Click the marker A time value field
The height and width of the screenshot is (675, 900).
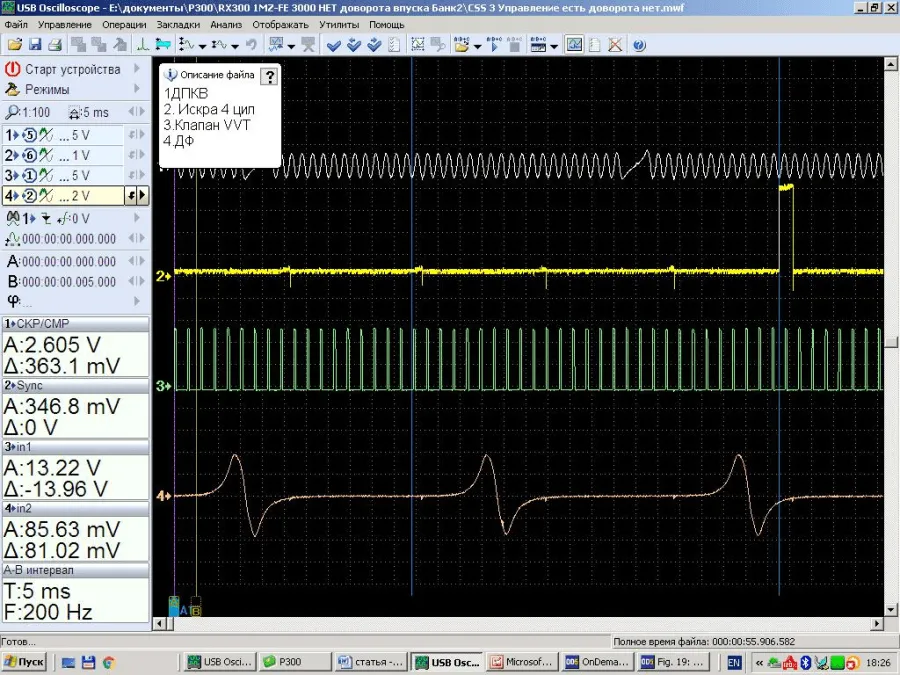pyautogui.click(x=68, y=262)
